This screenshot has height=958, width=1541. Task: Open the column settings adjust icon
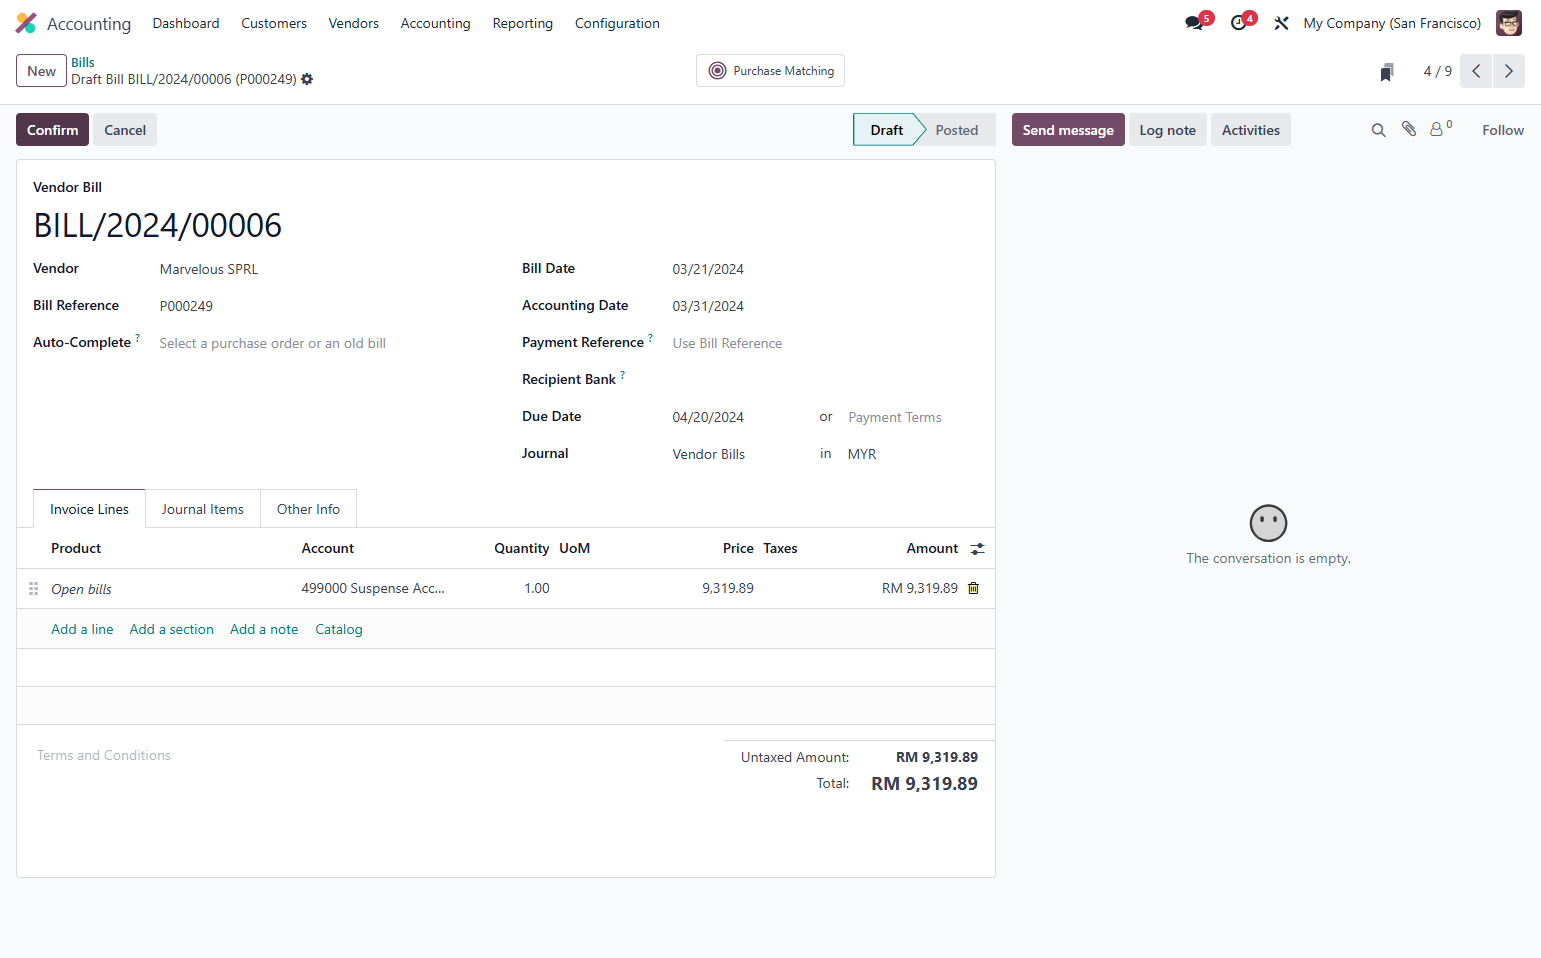point(978,549)
